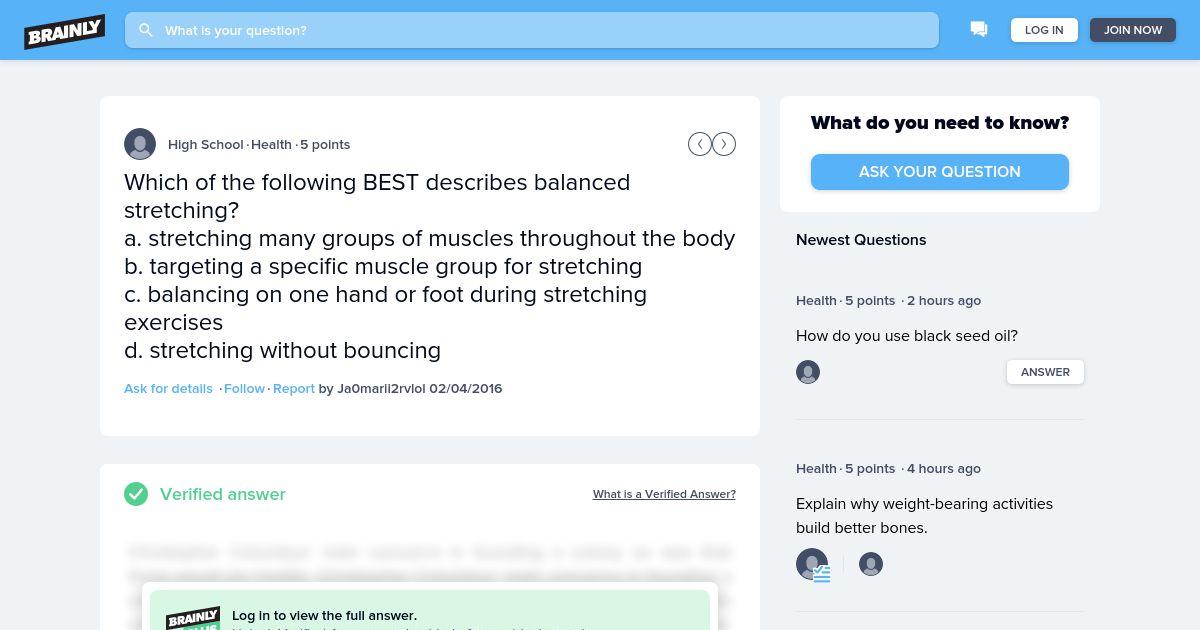This screenshot has height=630, width=1200.
Task: Click avatar with checklist badge
Action: tap(812, 564)
